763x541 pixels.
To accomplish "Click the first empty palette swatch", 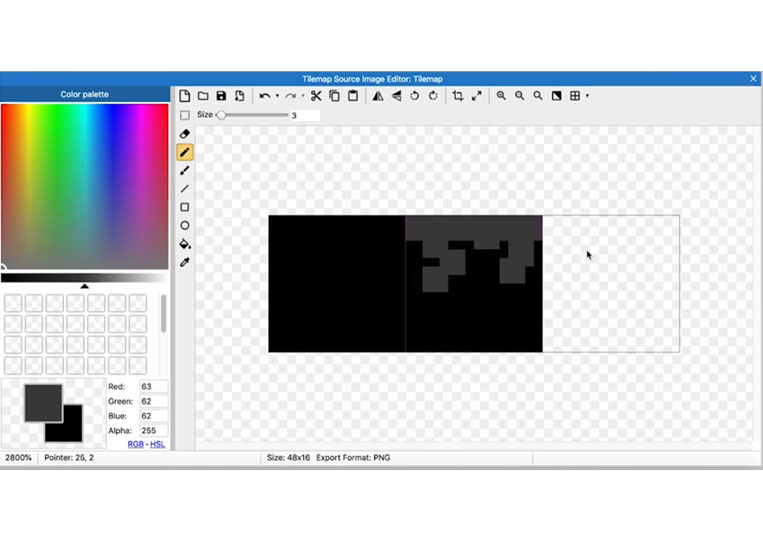I will click(13, 303).
